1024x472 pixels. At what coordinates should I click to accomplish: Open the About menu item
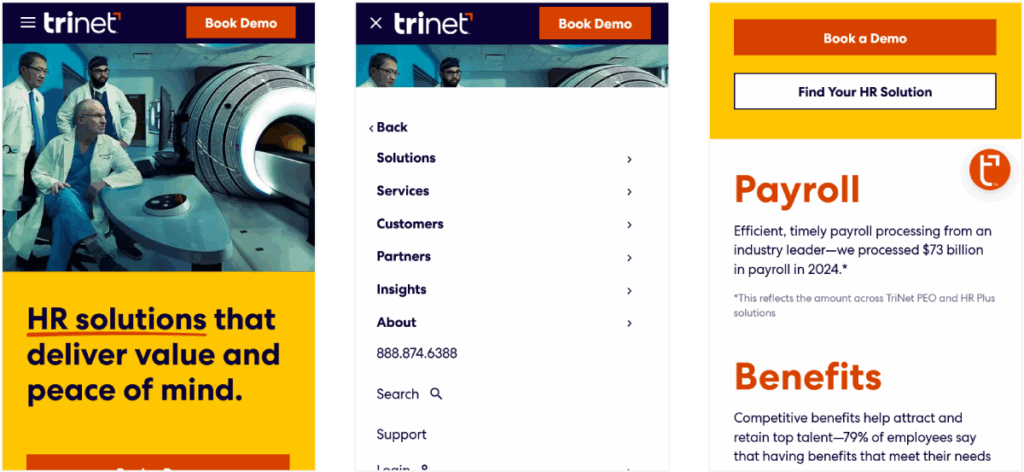pyautogui.click(x=396, y=323)
